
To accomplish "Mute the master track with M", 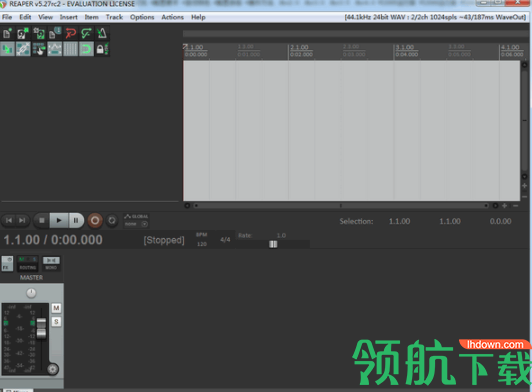I will [x=56, y=308].
